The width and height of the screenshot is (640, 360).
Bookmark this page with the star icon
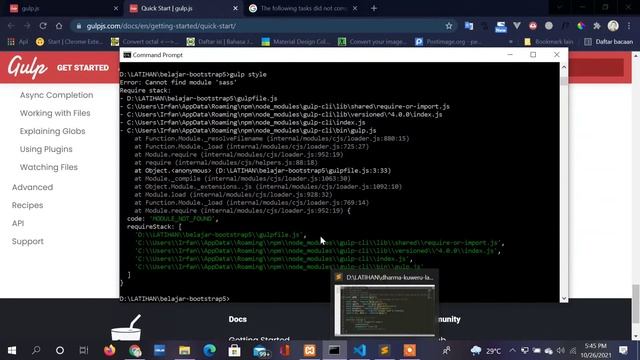click(x=449, y=26)
